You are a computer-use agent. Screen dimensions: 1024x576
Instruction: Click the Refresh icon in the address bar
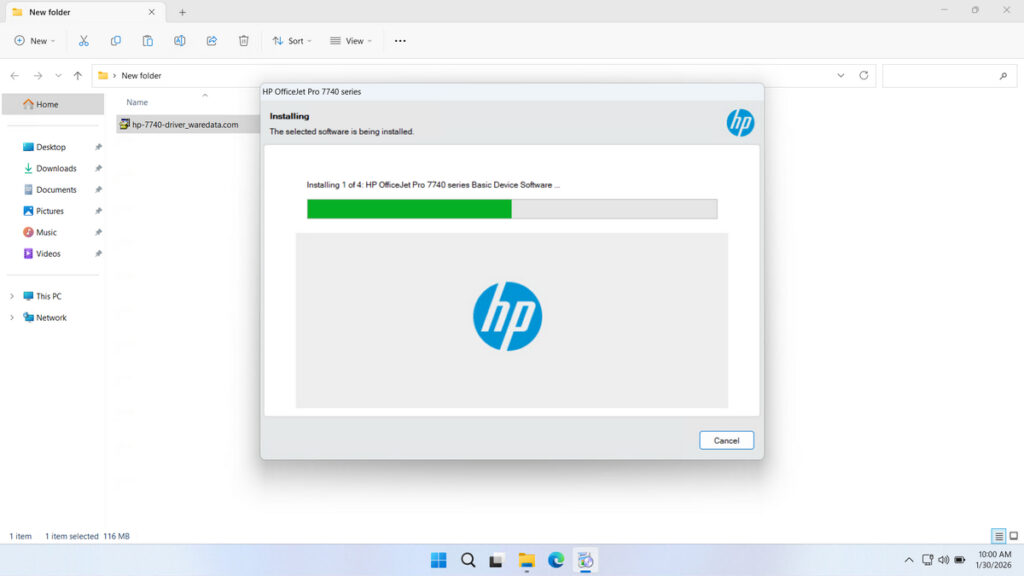click(862, 75)
